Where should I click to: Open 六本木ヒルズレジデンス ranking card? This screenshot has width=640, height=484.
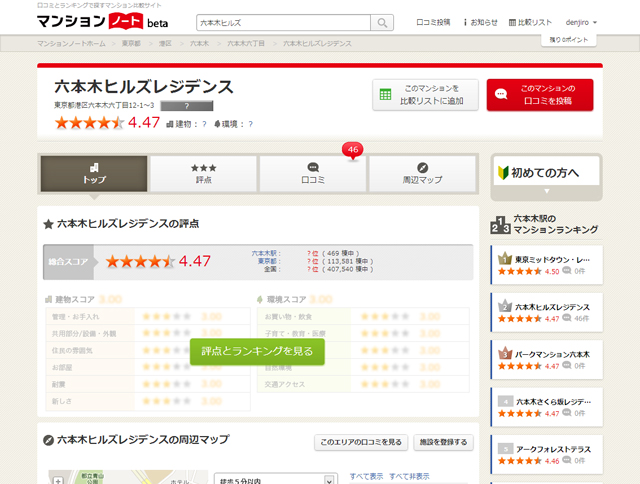(547, 312)
